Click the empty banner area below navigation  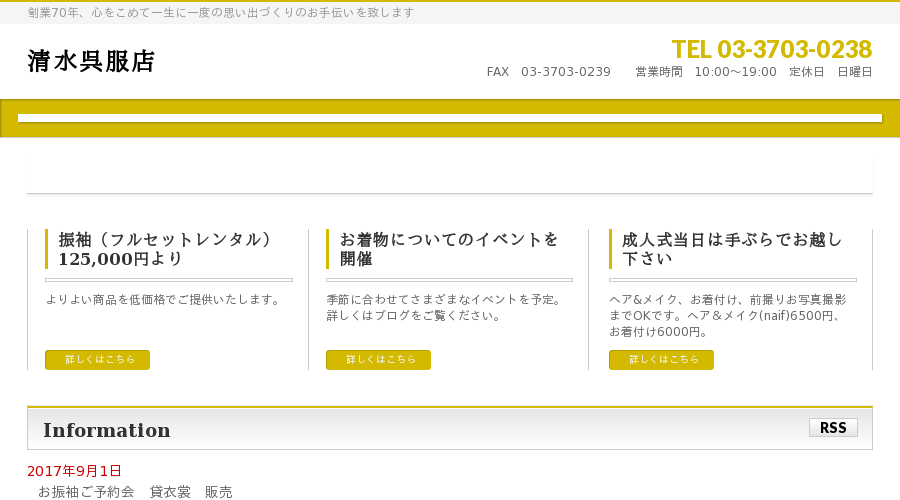point(450,177)
